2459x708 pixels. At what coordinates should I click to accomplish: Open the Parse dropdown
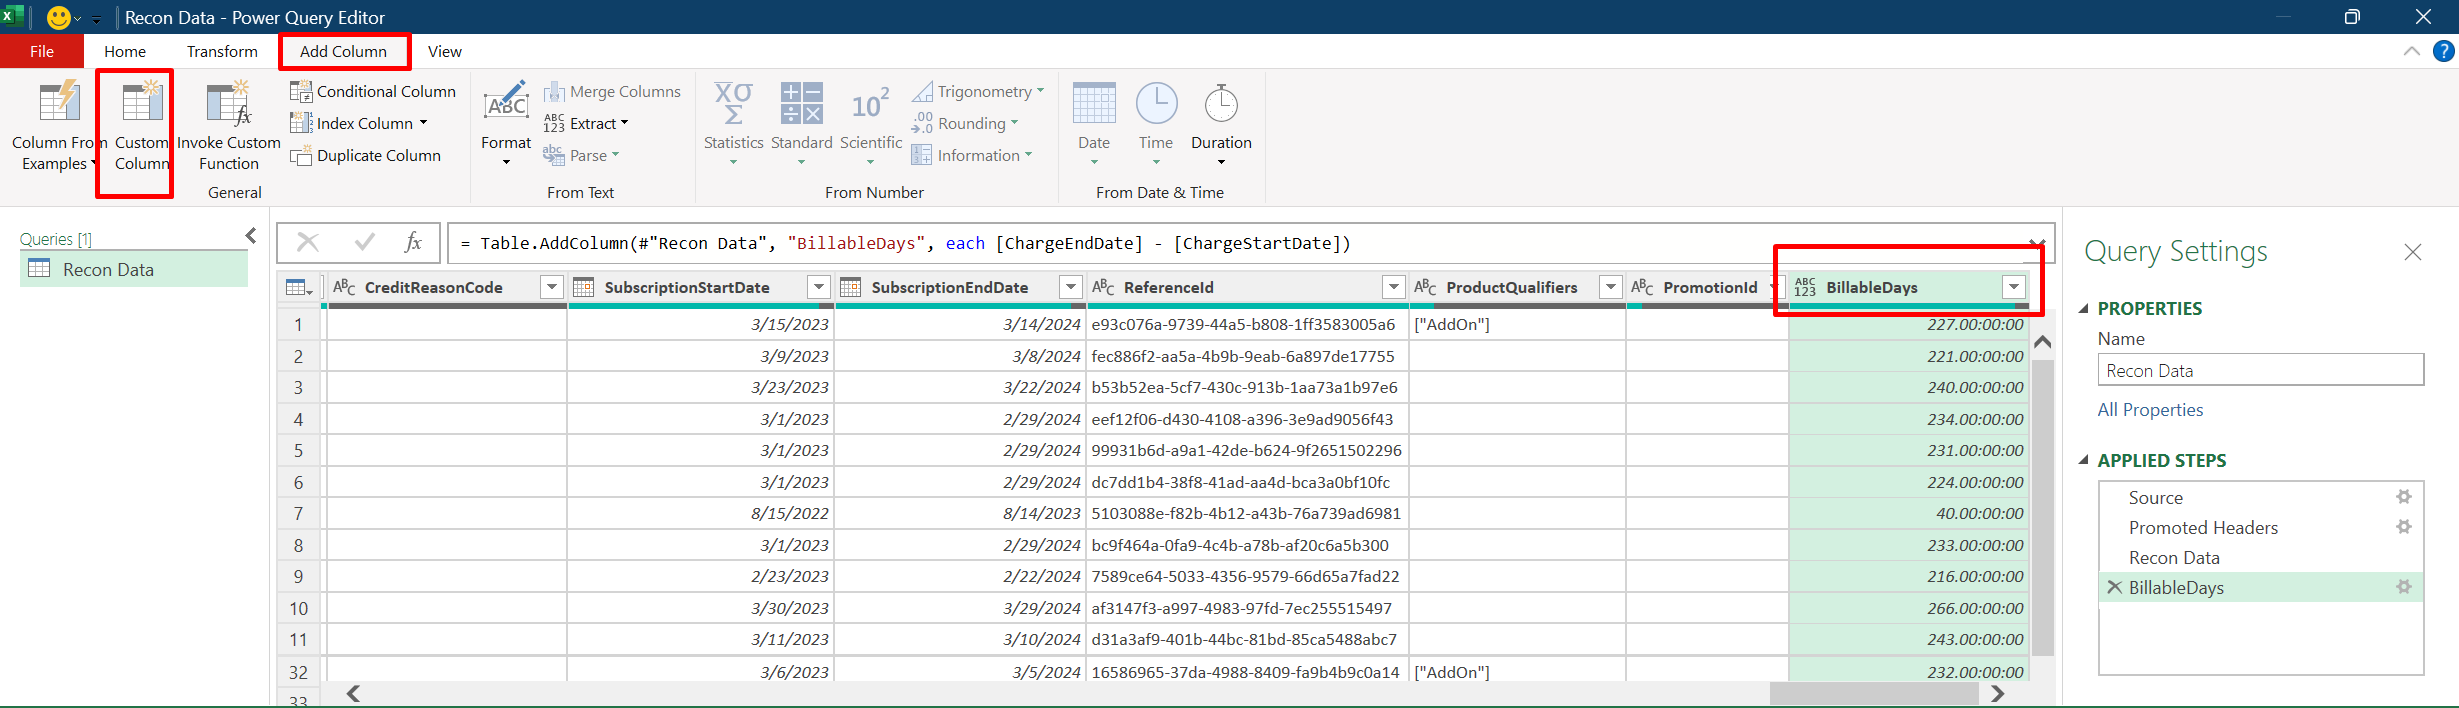point(615,155)
